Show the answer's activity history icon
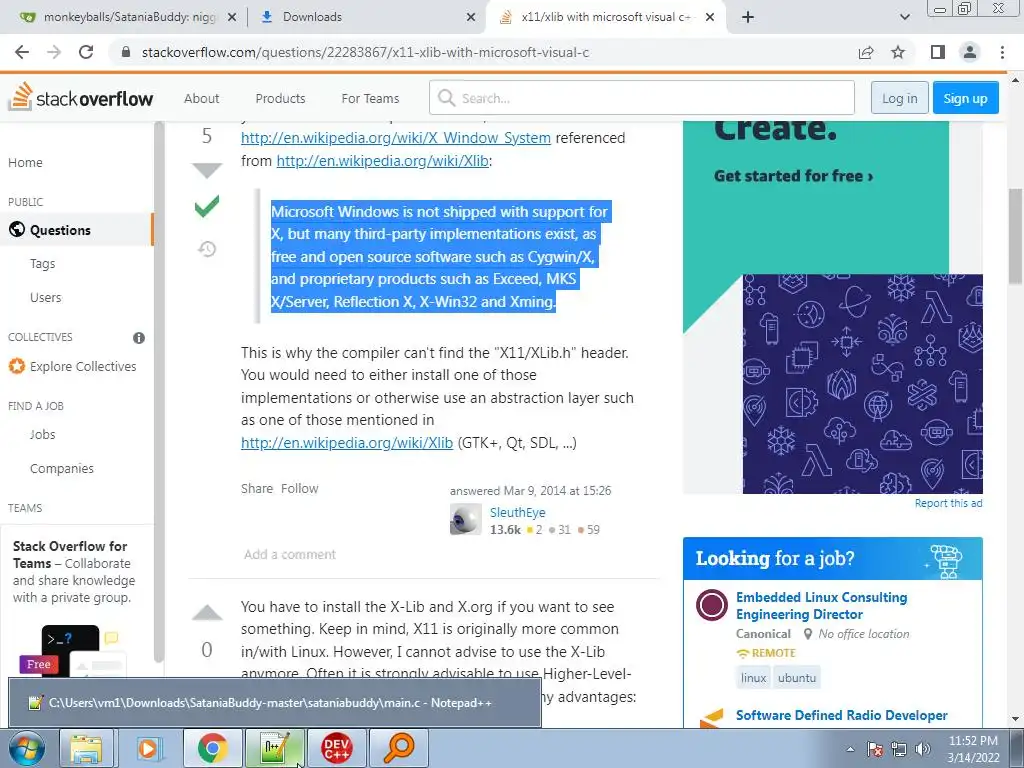The image size is (1024, 768). 207,249
